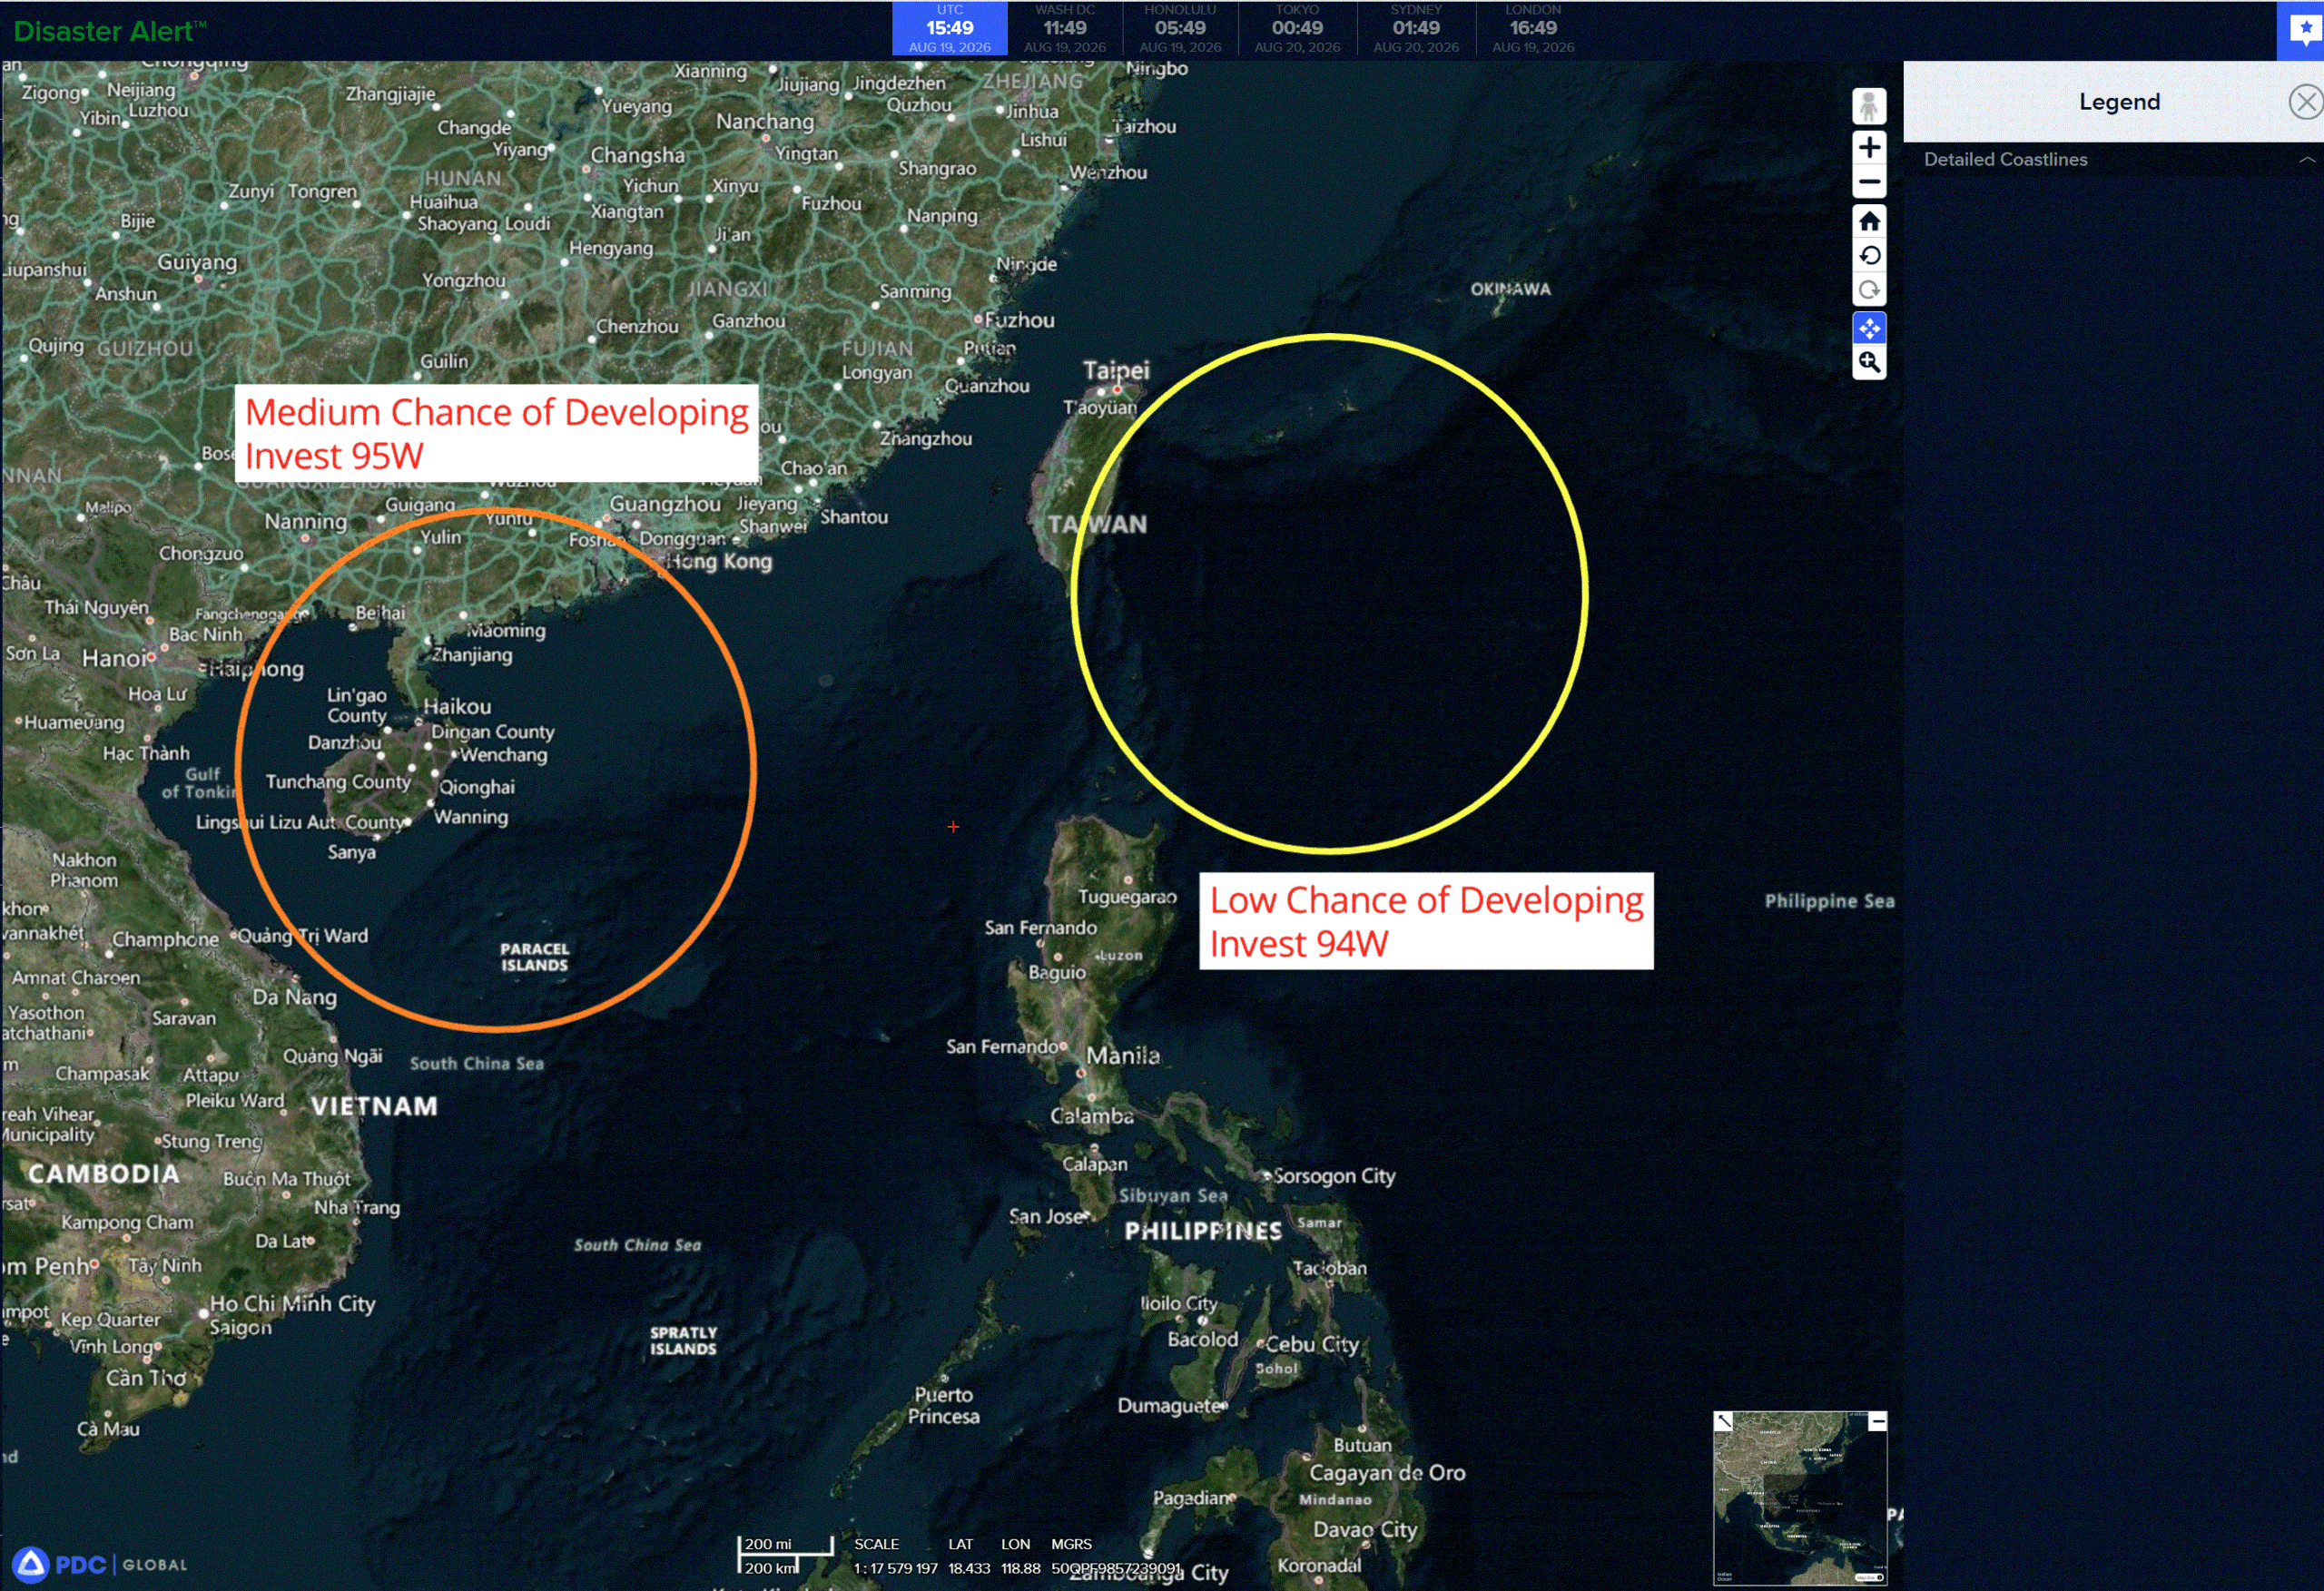Screen dimensions: 2324x1591
Task: Click the Wenzhou city label
Action: [1108, 172]
